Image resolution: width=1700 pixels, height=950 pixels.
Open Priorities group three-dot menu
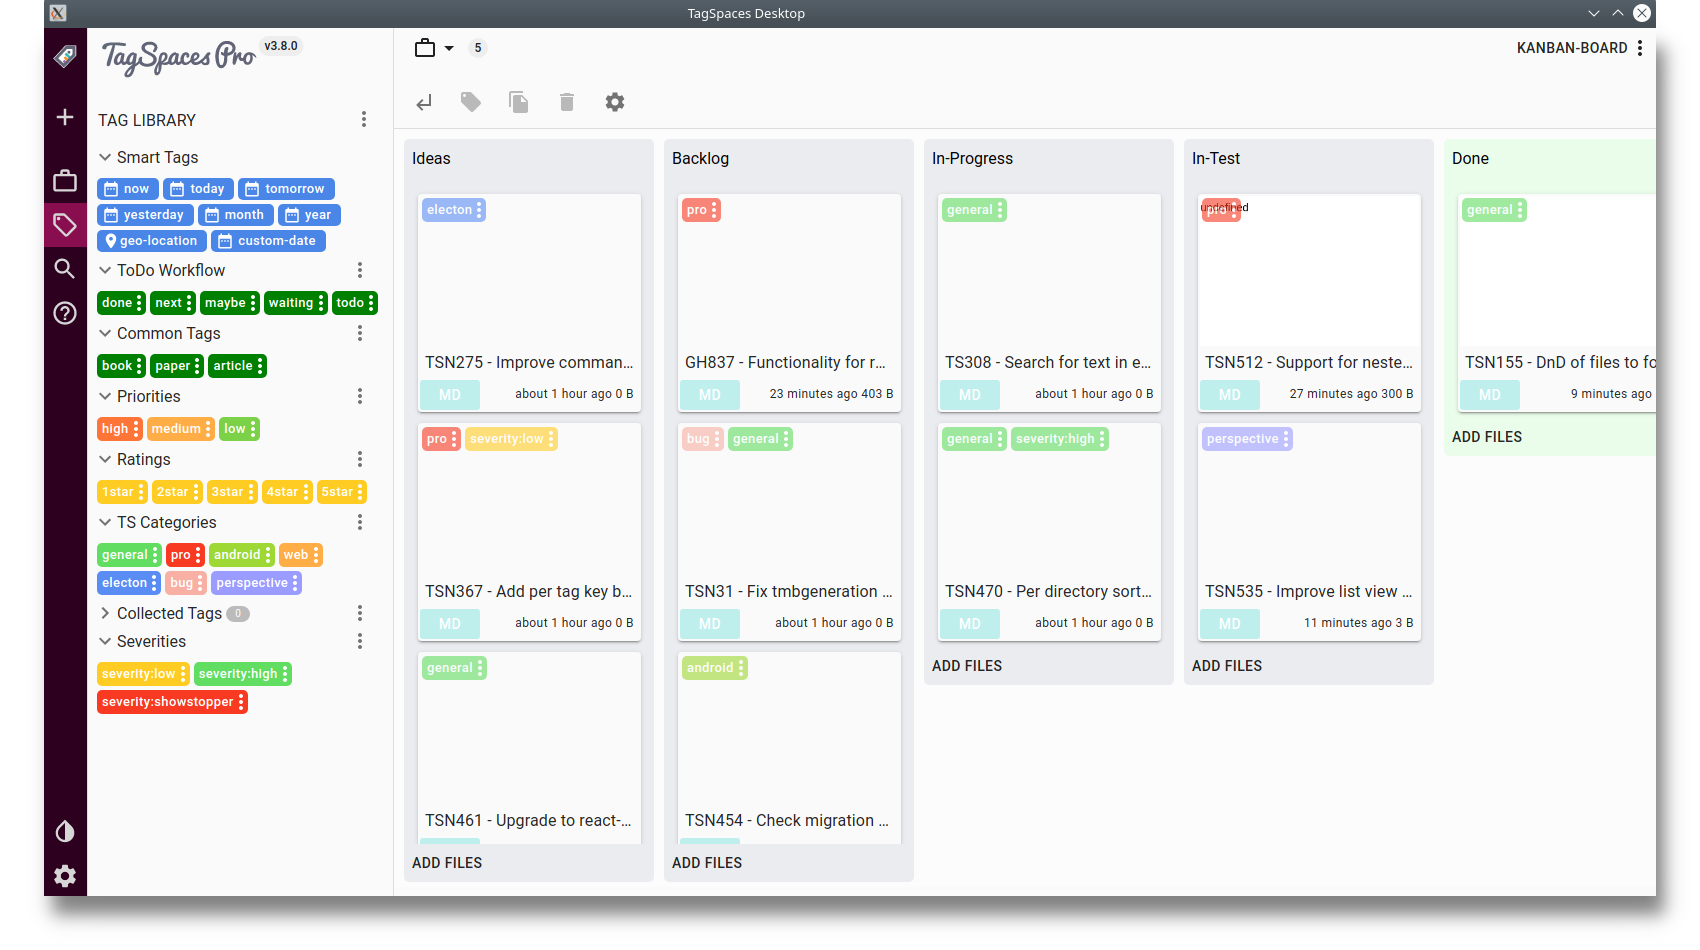pyautogui.click(x=360, y=396)
